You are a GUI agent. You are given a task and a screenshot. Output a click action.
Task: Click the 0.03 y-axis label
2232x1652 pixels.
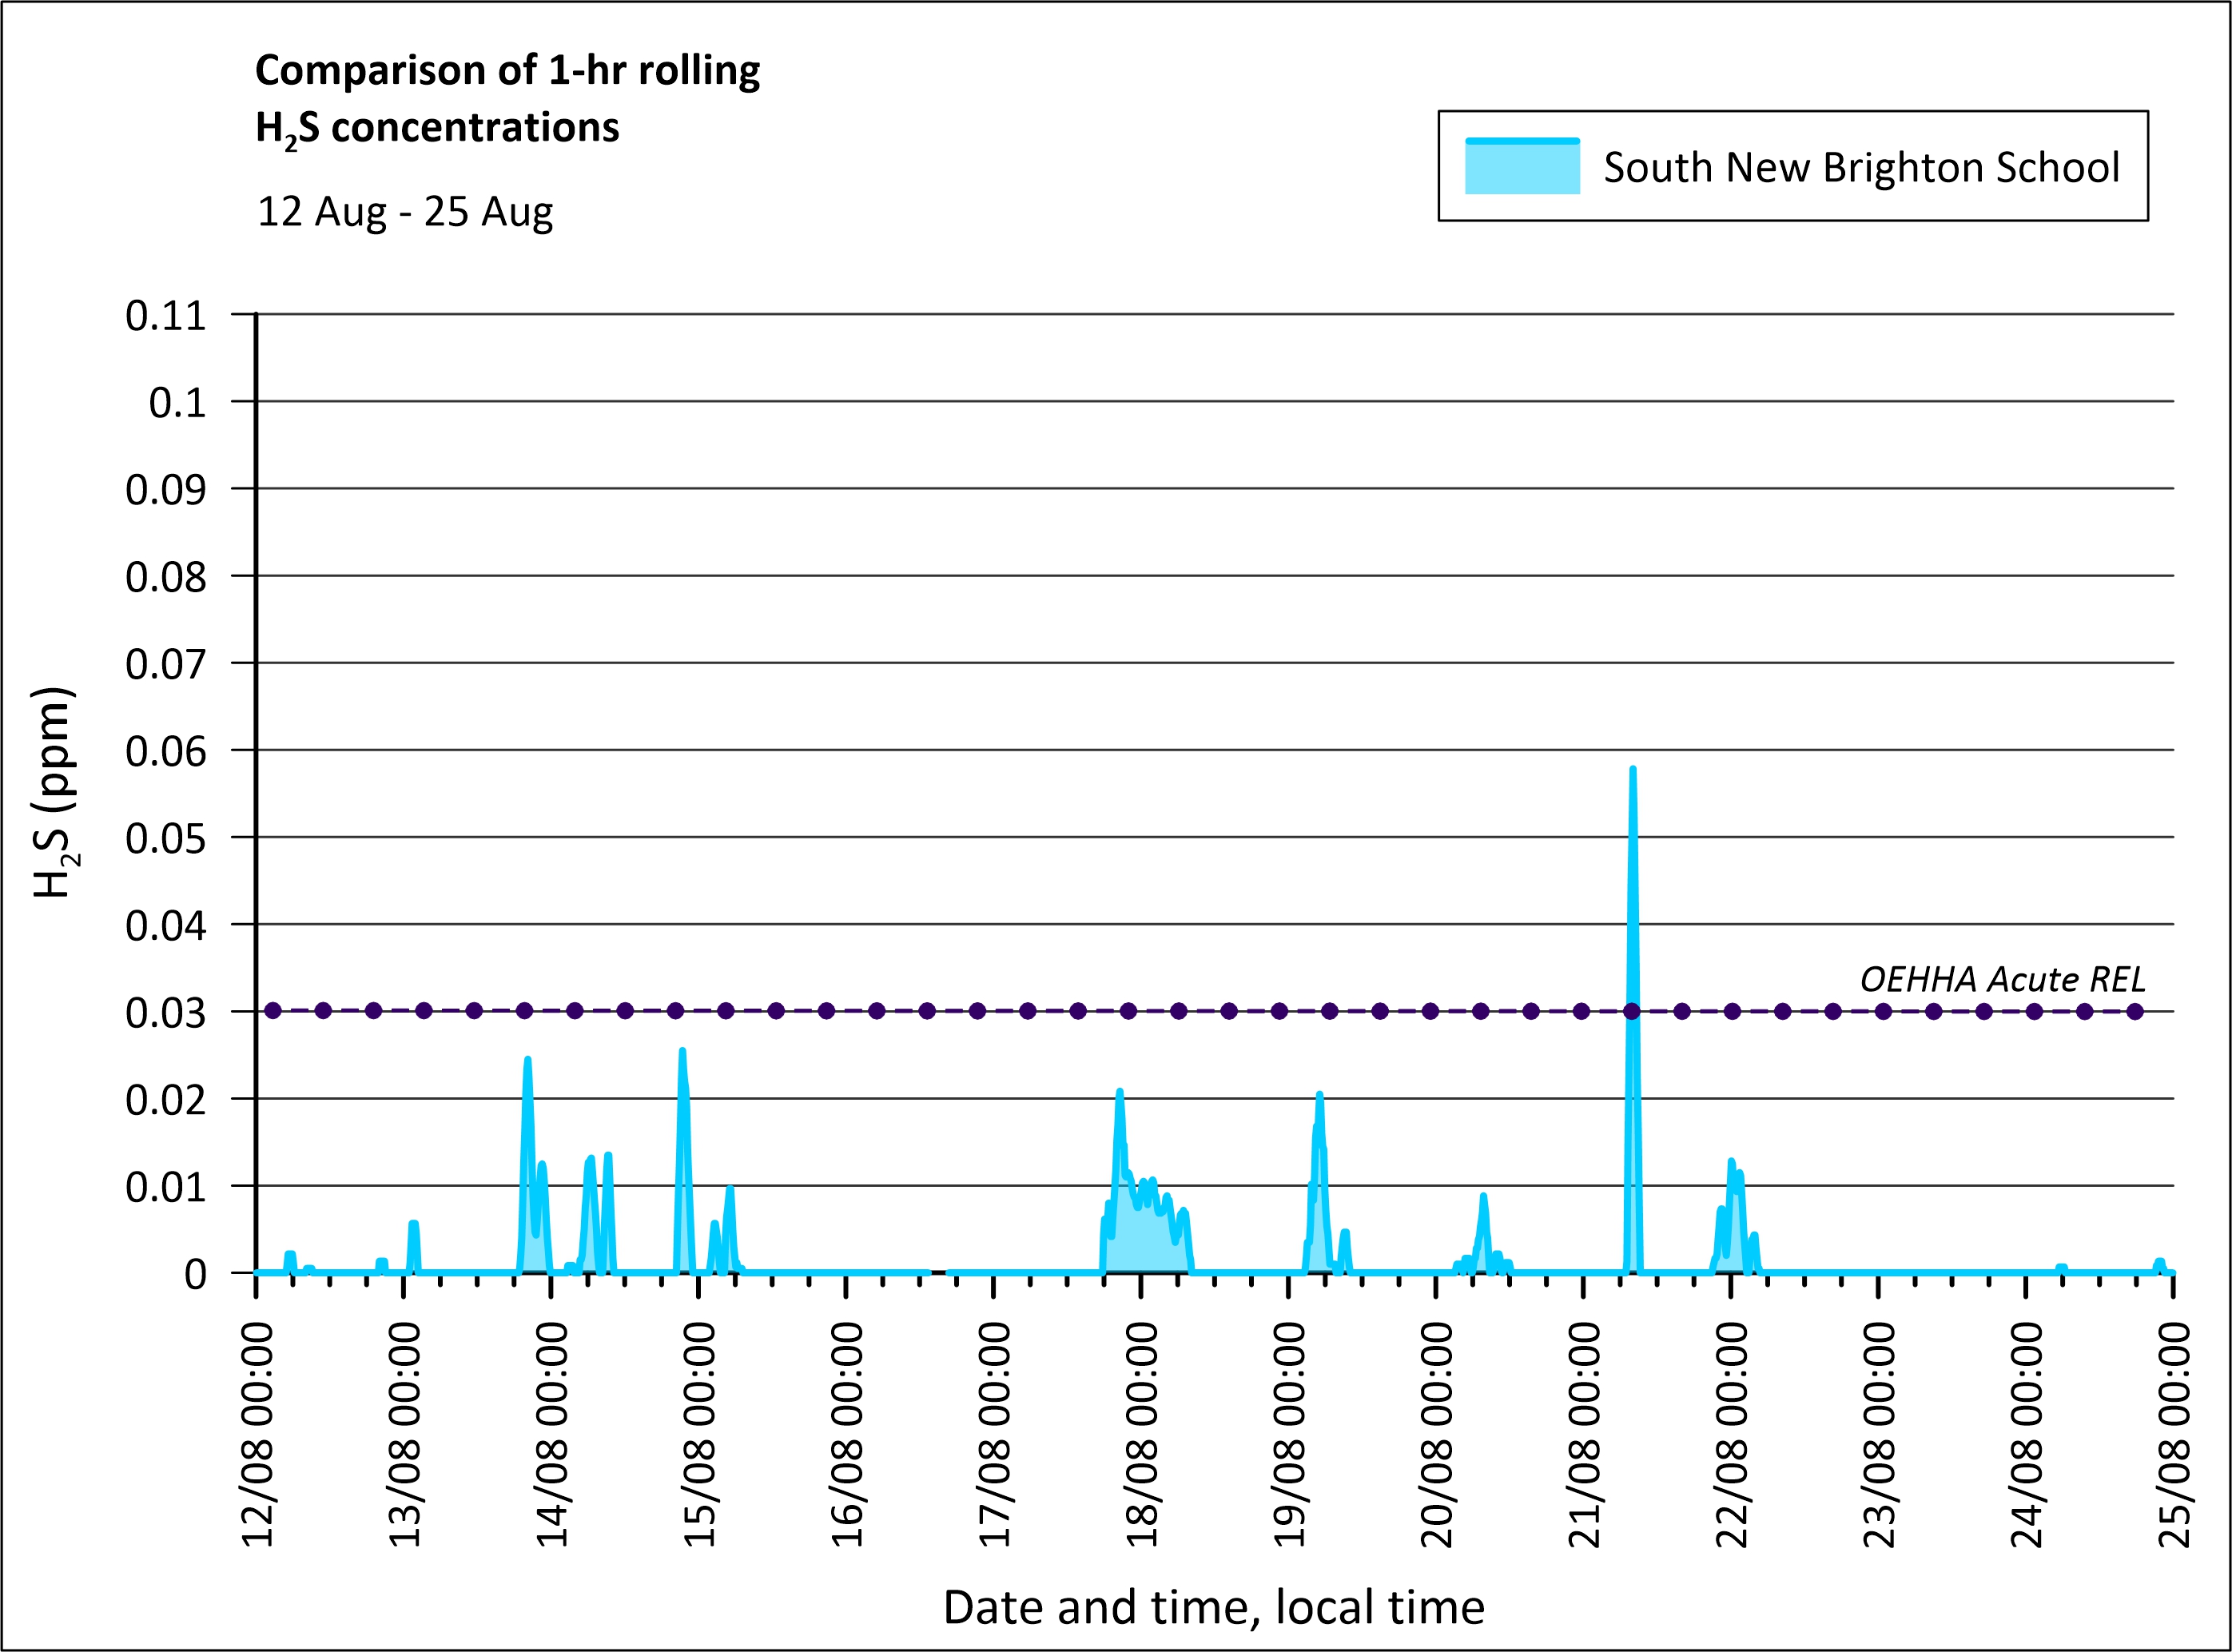(166, 1013)
